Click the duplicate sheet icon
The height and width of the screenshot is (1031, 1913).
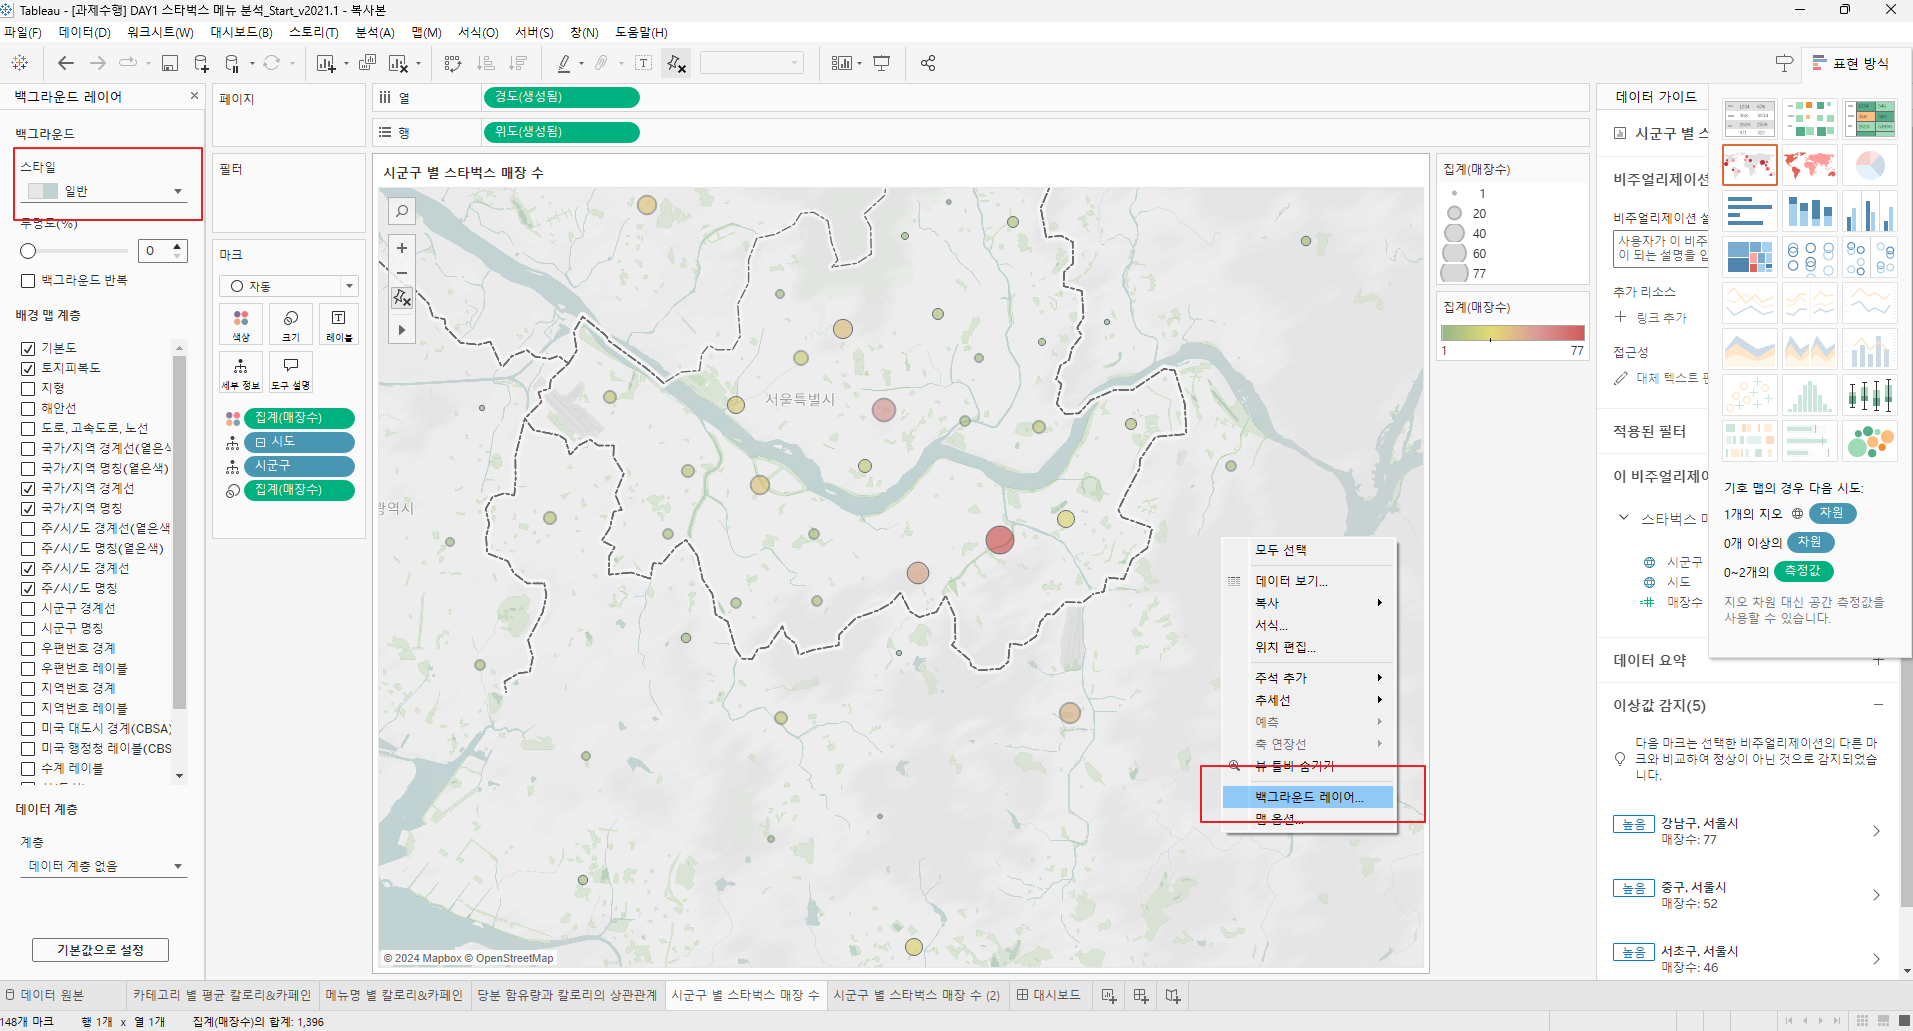coord(367,63)
